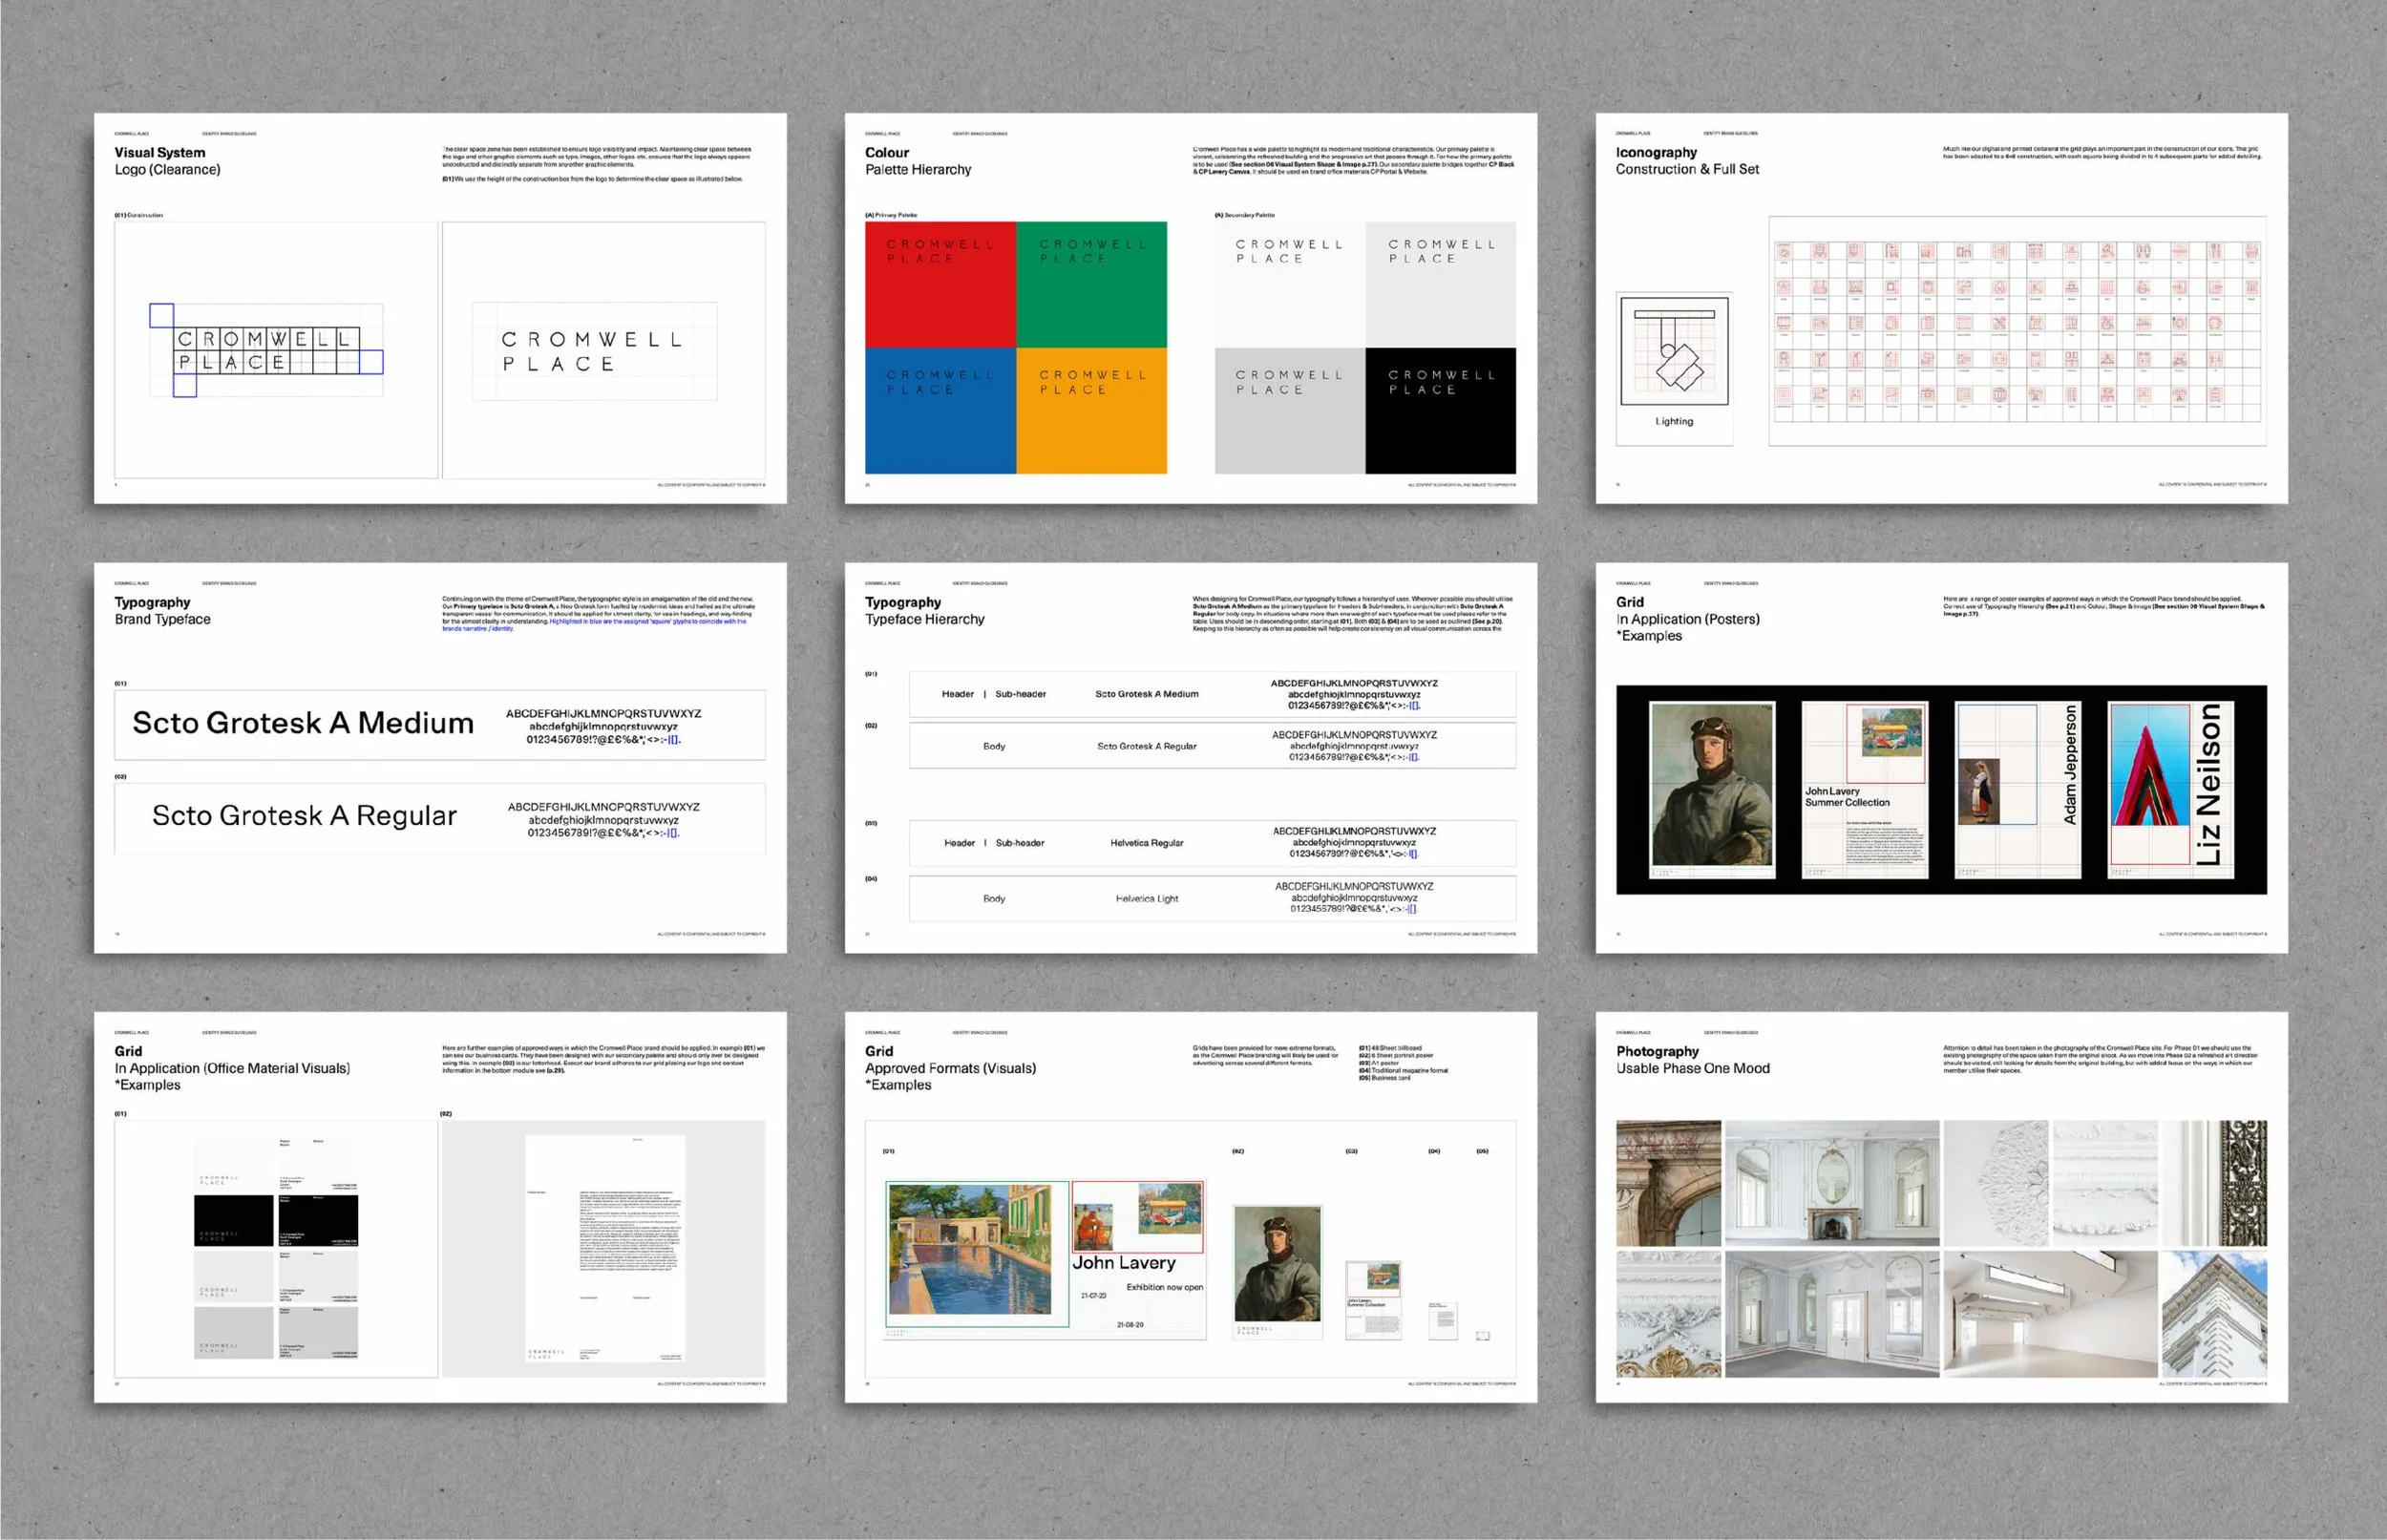
Task: Pick the orange primary palette swatch
Action: (1091, 410)
